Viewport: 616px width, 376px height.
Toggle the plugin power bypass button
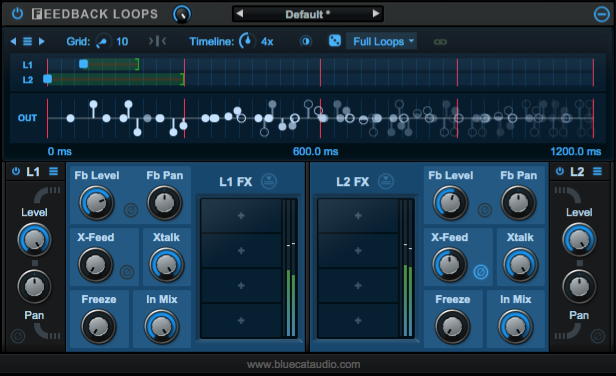point(17,14)
